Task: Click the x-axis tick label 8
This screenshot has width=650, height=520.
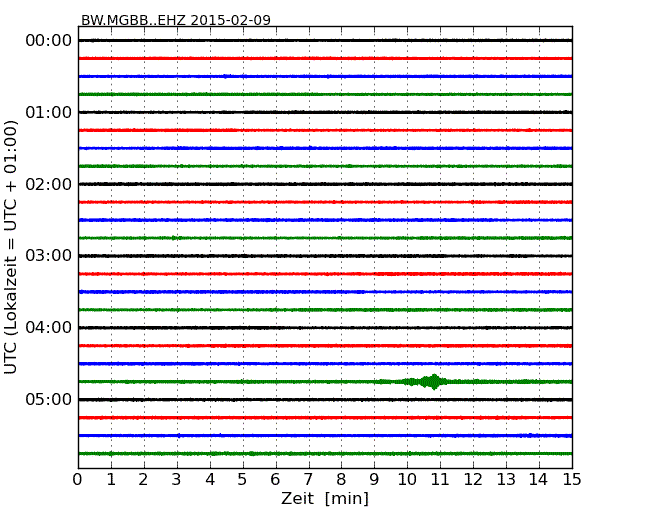Action: 341,480
